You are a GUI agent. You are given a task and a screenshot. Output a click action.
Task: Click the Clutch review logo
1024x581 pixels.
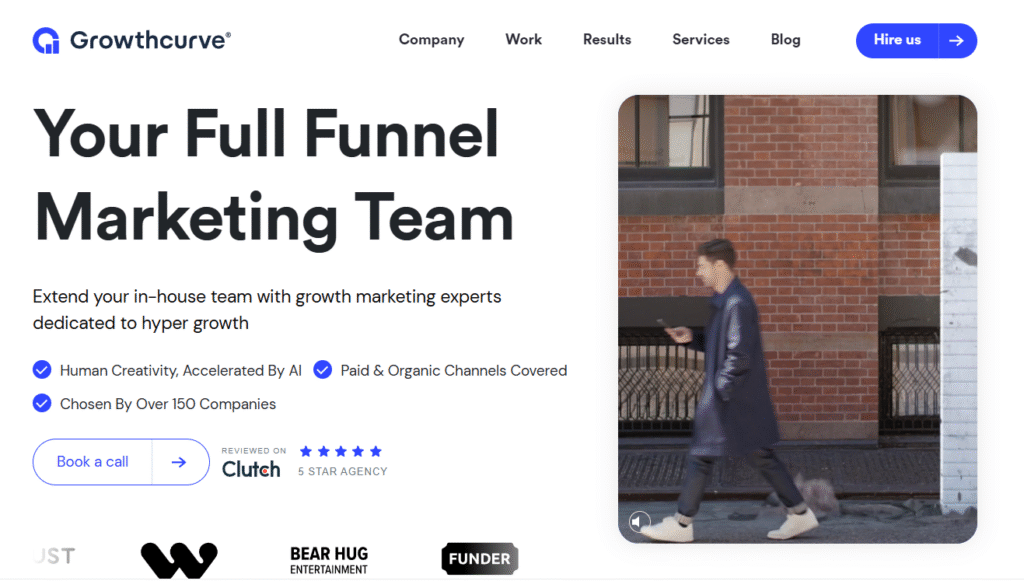pos(251,468)
